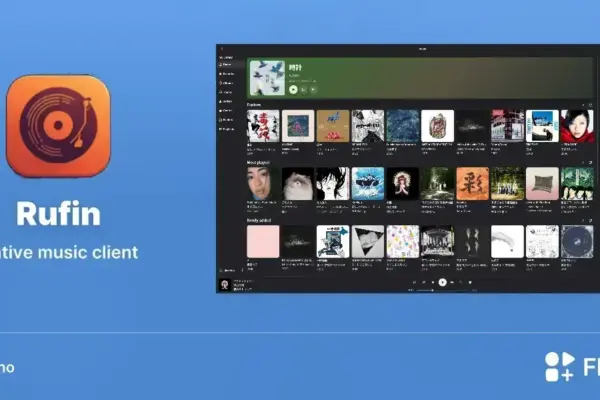Screen dimensions: 600x400
Task: Open the red-calligraphy album first in Explore
Action: (263, 126)
